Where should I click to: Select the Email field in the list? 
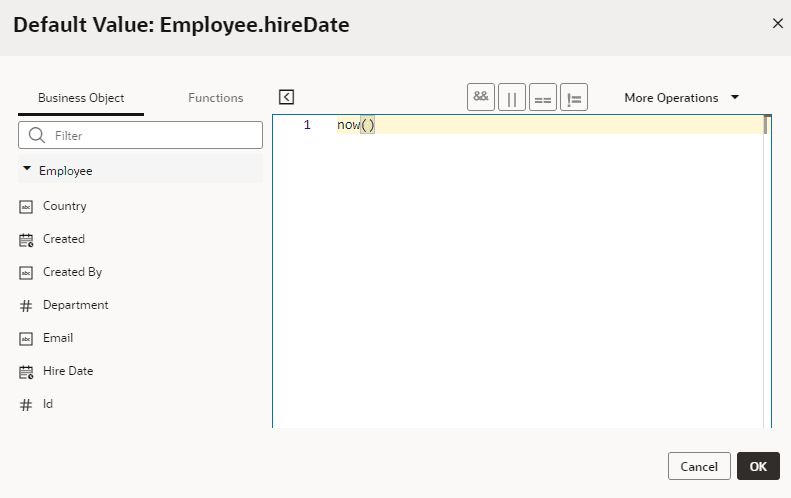pos(58,338)
